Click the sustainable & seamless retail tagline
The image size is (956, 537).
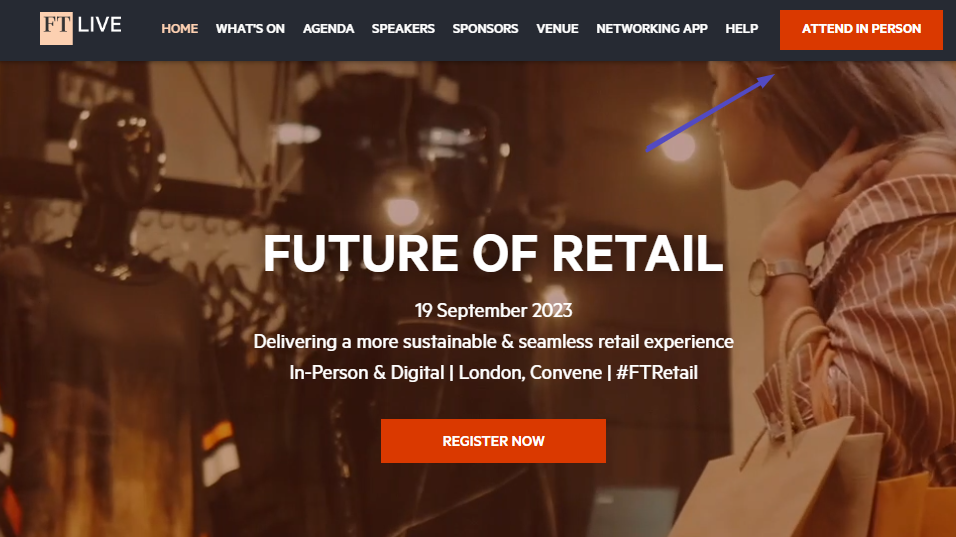pyautogui.click(x=493, y=341)
